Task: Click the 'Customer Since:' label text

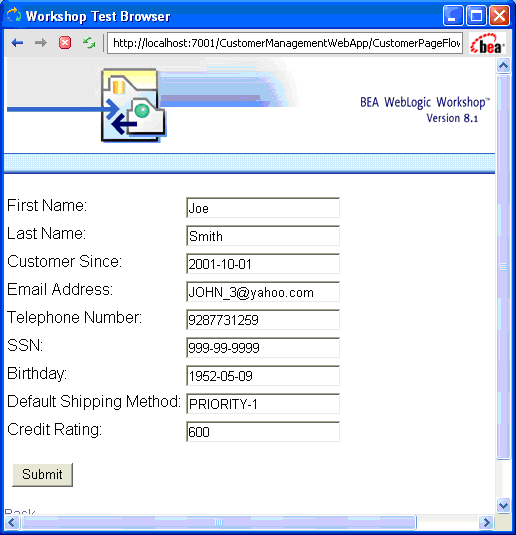Action: pos(64,261)
